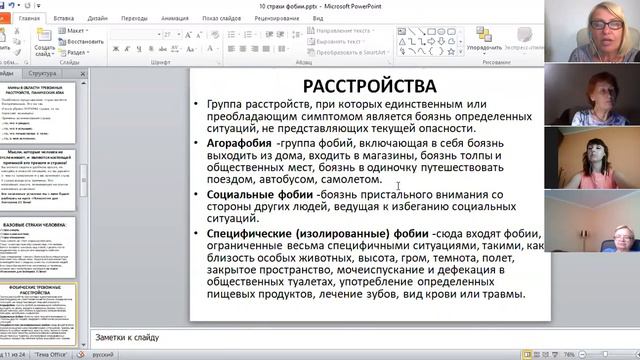Screen dimensions: 640x360
Task: Select the Right Arrow shape
Action: pyautogui.click(x=431, y=42)
